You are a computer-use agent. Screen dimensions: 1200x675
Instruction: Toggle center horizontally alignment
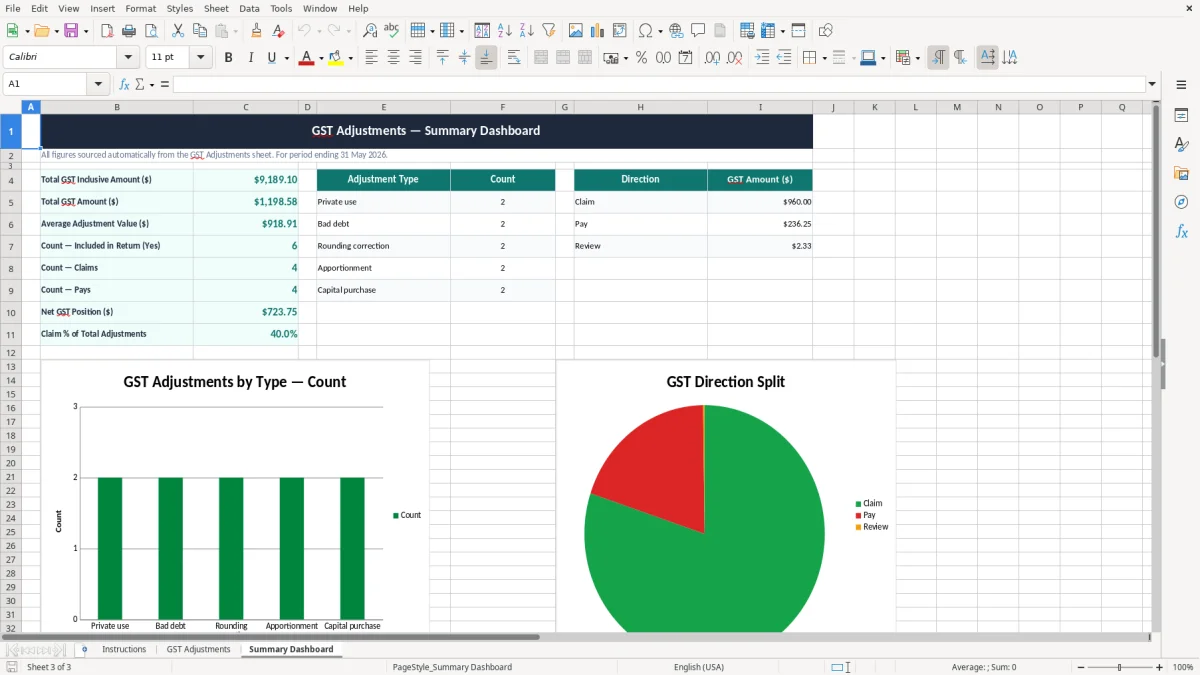[393, 58]
